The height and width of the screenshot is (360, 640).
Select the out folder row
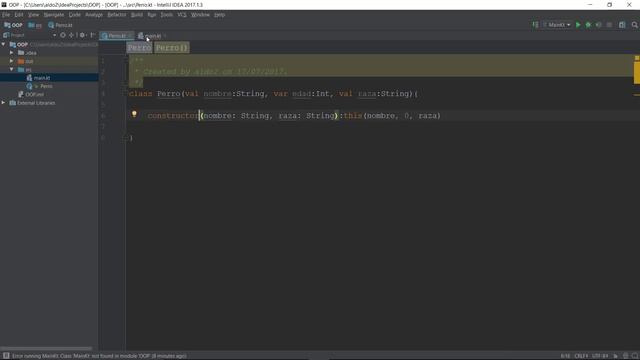click(49, 61)
